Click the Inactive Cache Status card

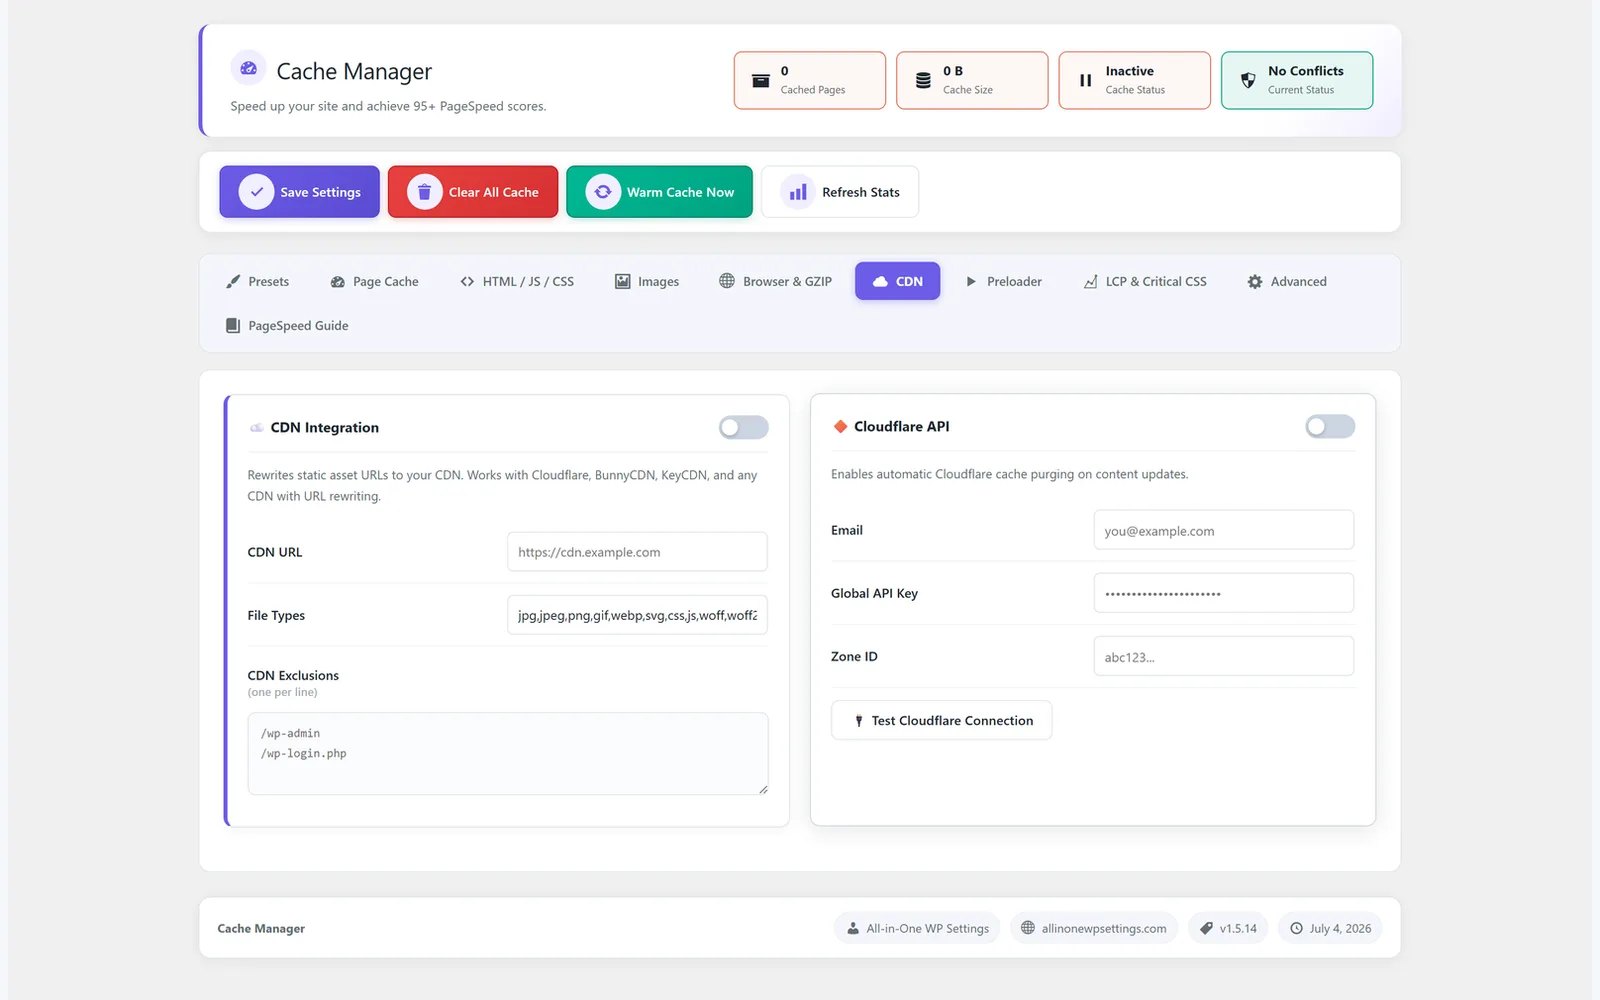[x=1135, y=80]
